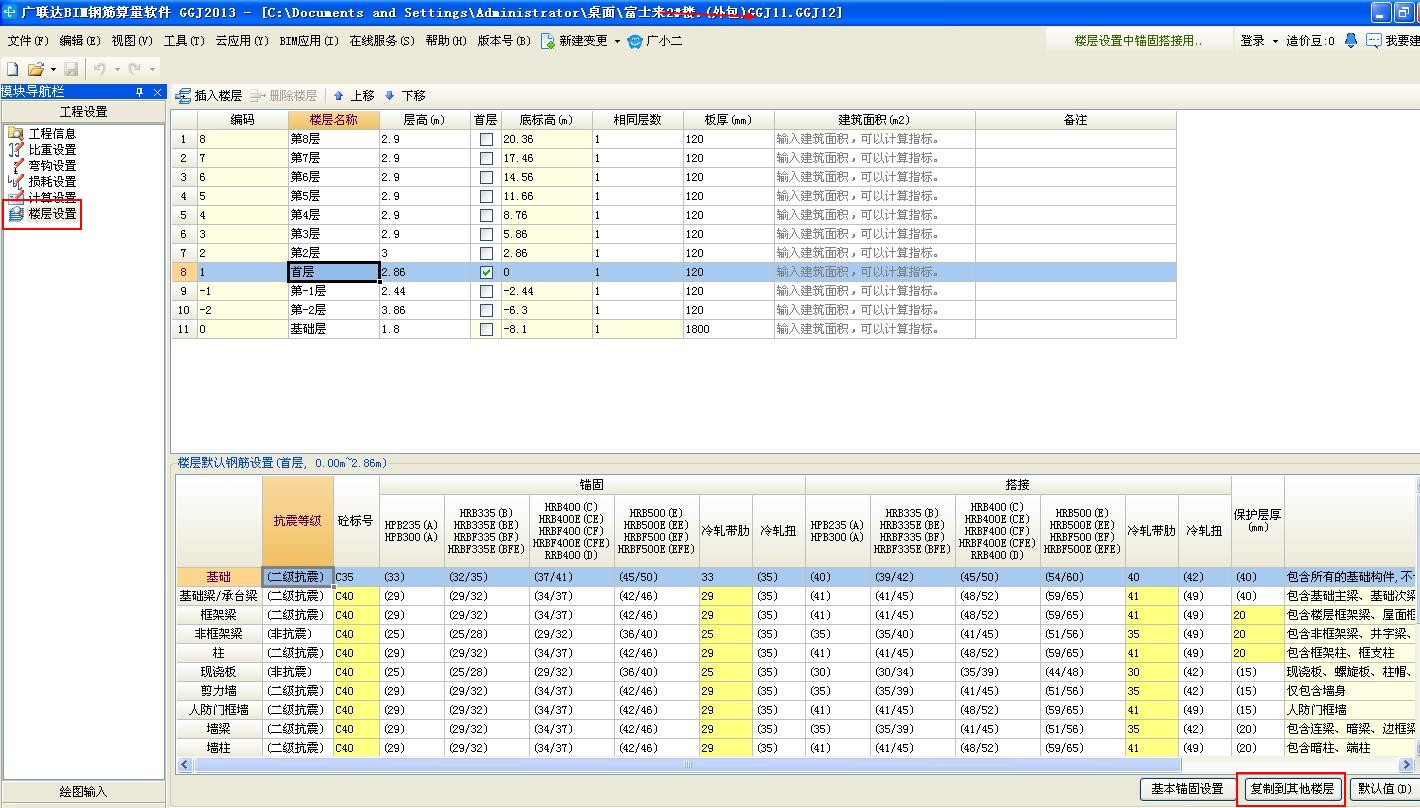Viewport: 1420px width, 808px height.
Task: Open 比重设置 in navigation tree
Action: tap(42, 150)
